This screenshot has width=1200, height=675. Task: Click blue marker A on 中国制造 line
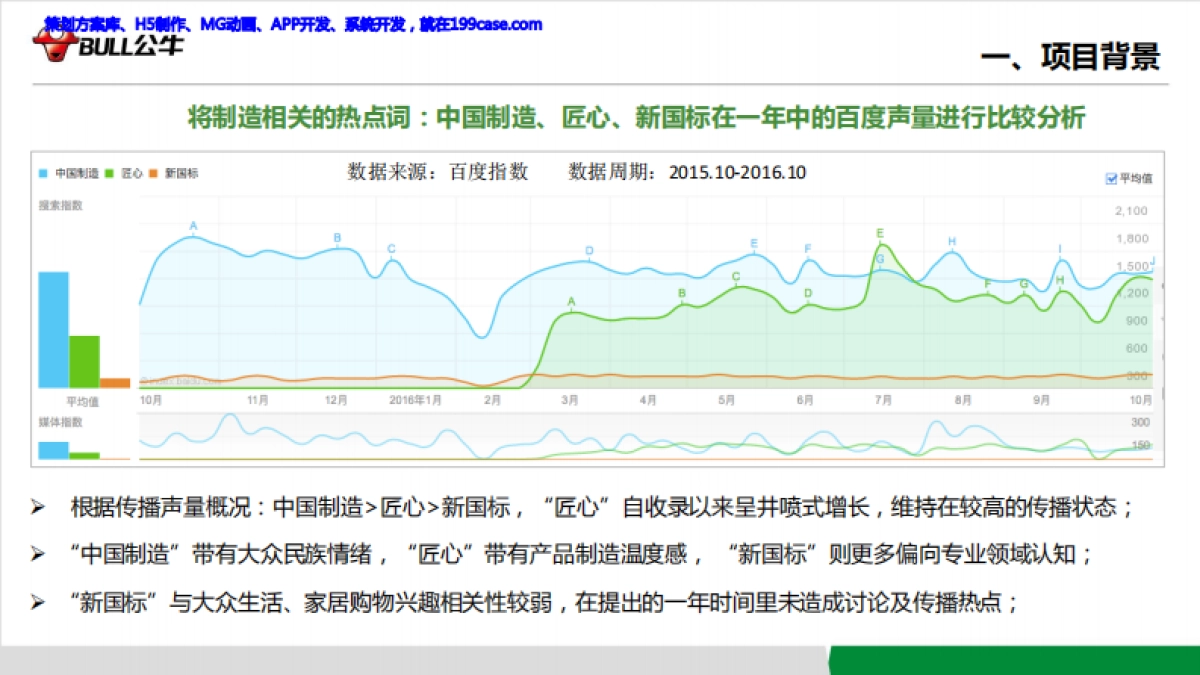pyautogui.click(x=193, y=226)
